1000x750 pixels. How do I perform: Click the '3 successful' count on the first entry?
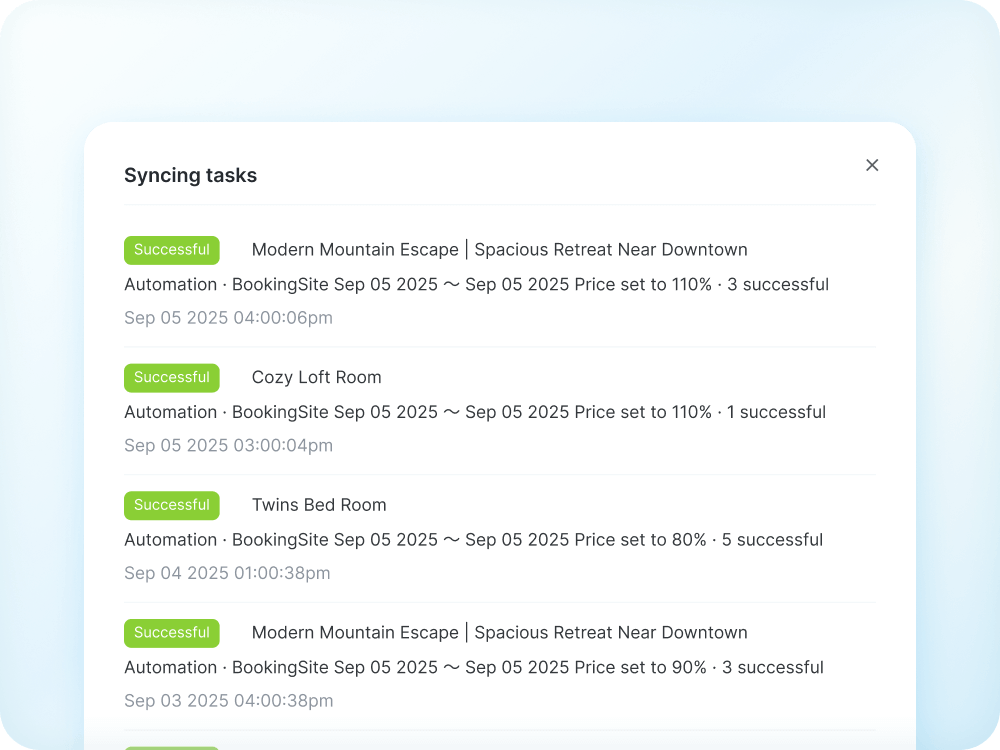point(779,284)
